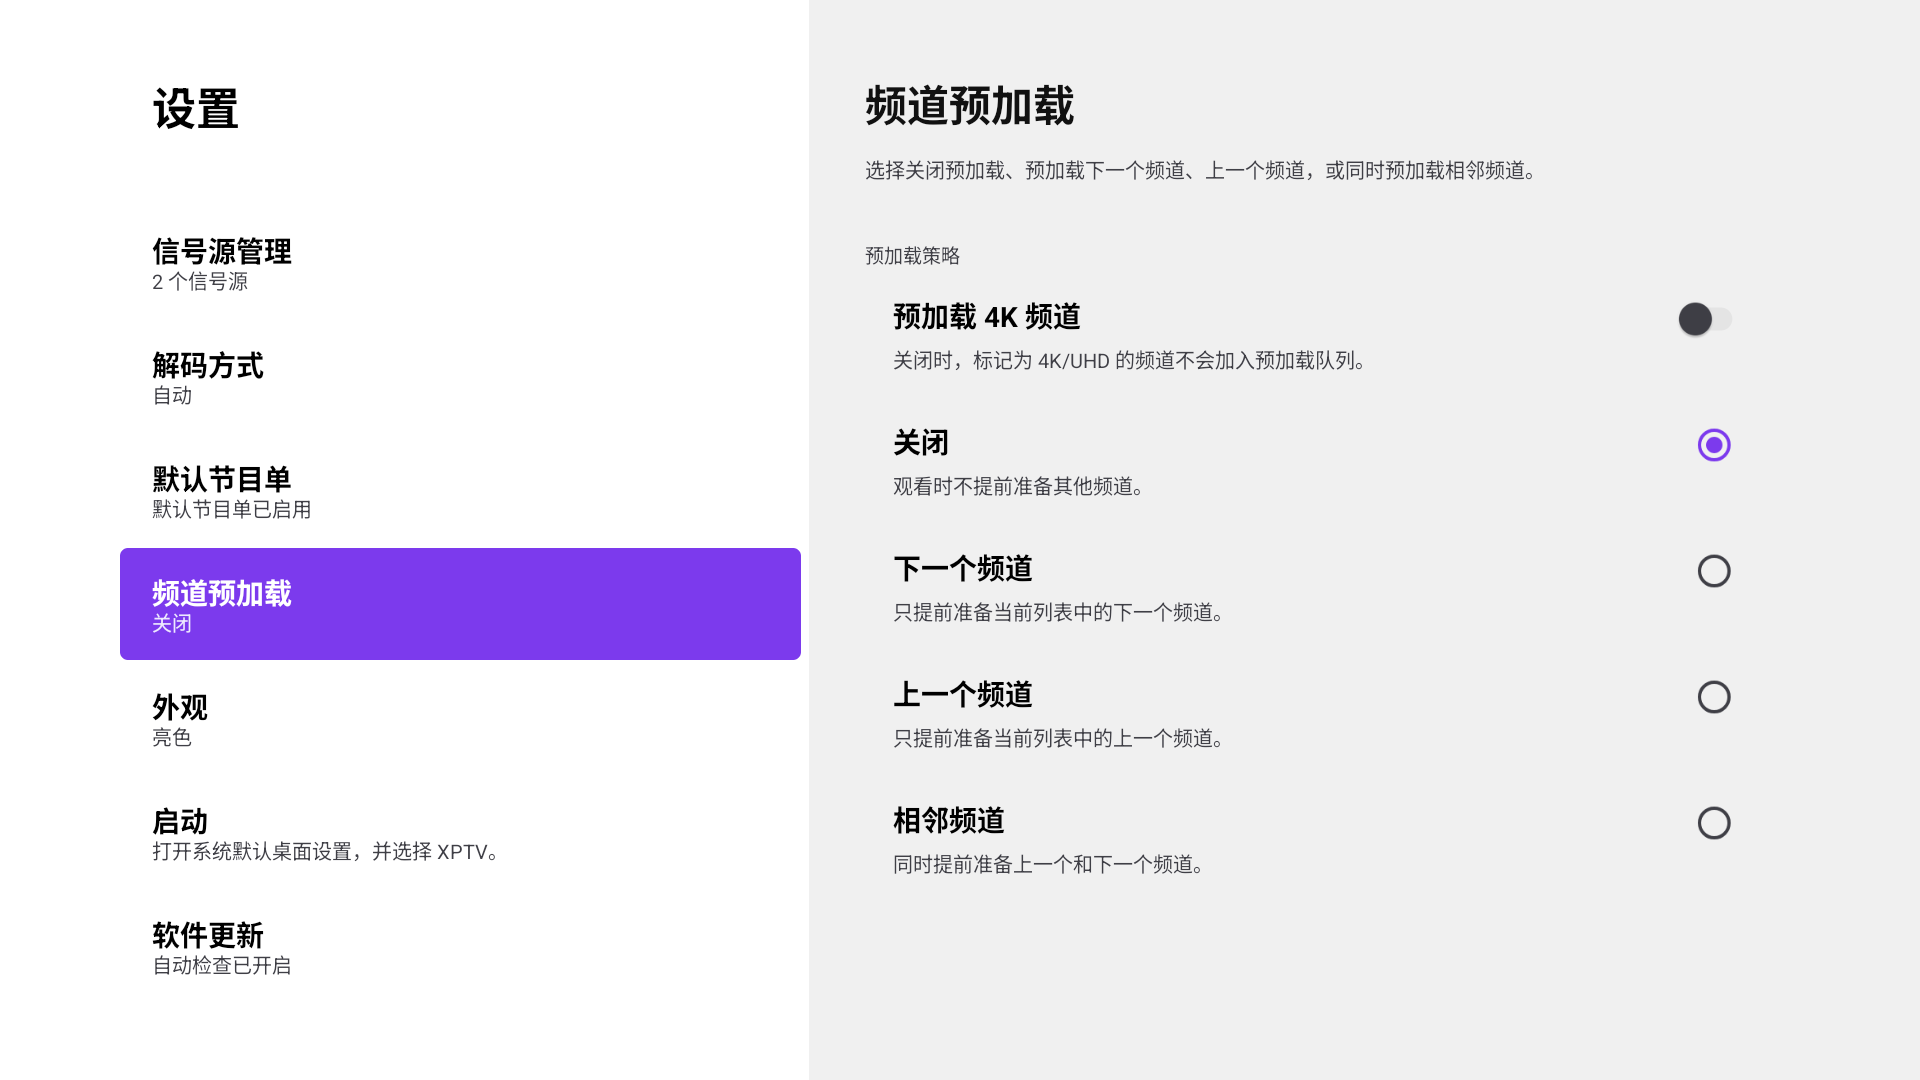The image size is (1920, 1080).
Task: Click the 上一个频道 option title
Action: coord(962,695)
